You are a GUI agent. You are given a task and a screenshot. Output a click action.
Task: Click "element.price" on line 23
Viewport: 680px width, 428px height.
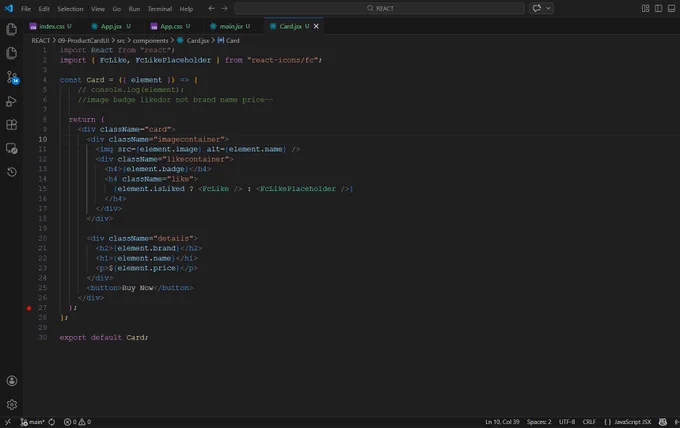pos(146,268)
